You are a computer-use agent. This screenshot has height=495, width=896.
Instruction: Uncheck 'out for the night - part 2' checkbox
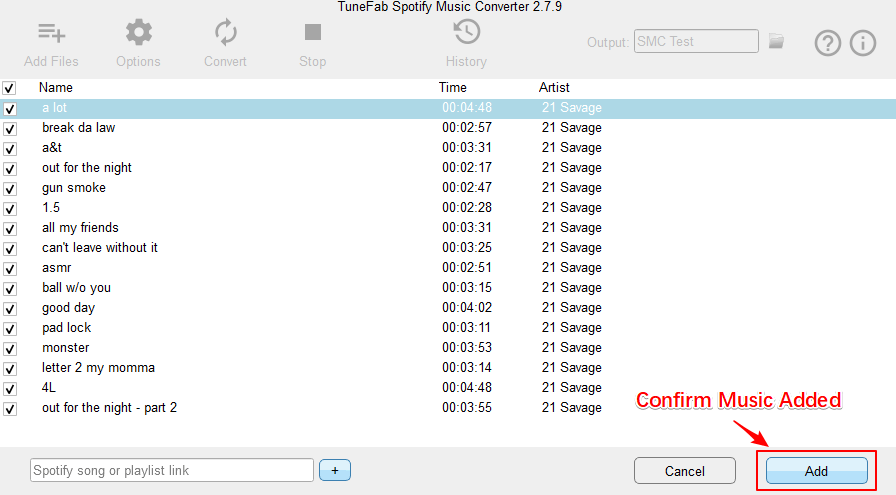point(10,409)
